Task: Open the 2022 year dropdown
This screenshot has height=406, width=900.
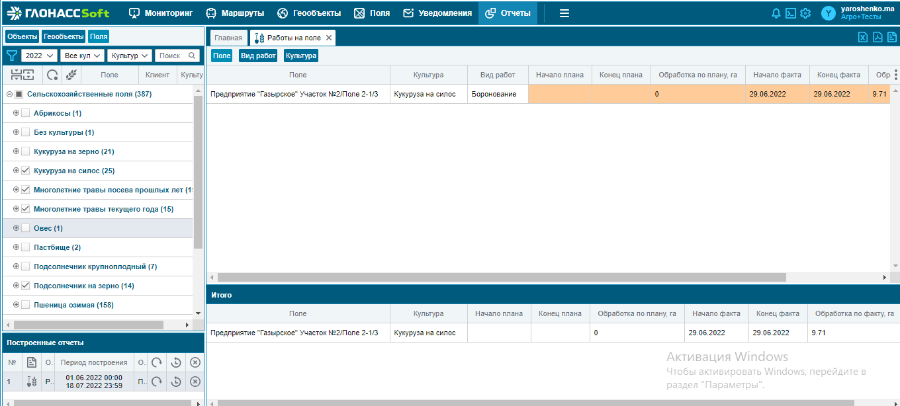Action: (38, 56)
